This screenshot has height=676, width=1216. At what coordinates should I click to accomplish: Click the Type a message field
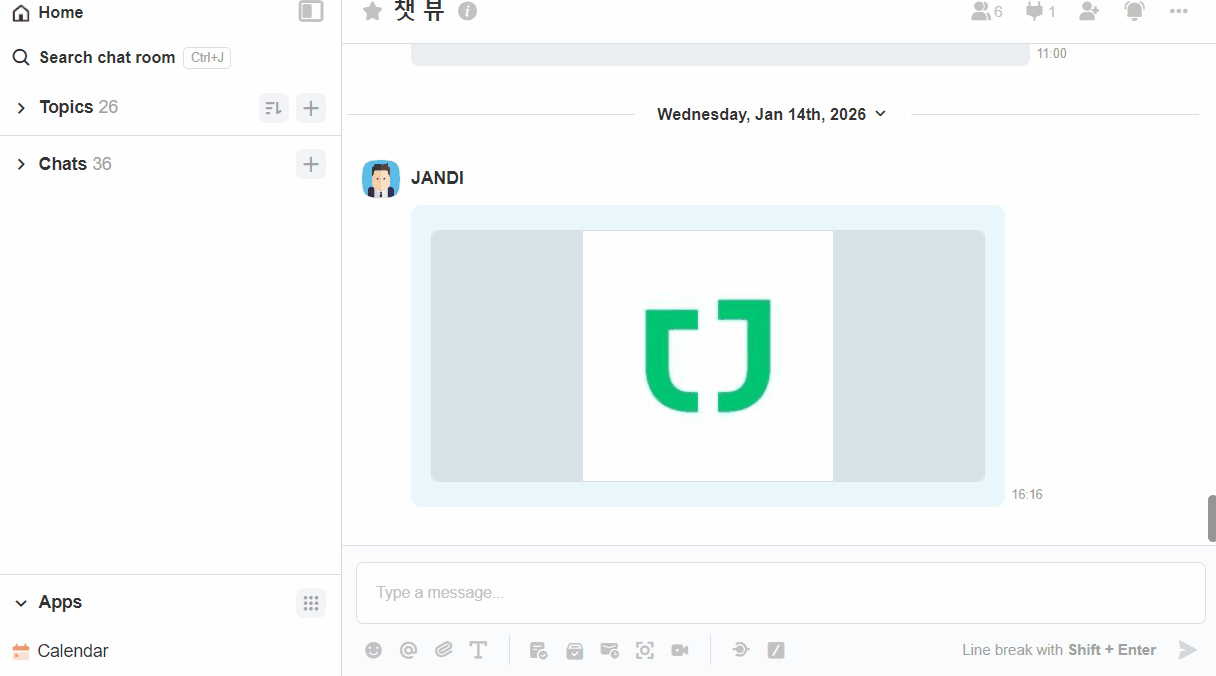click(x=781, y=593)
